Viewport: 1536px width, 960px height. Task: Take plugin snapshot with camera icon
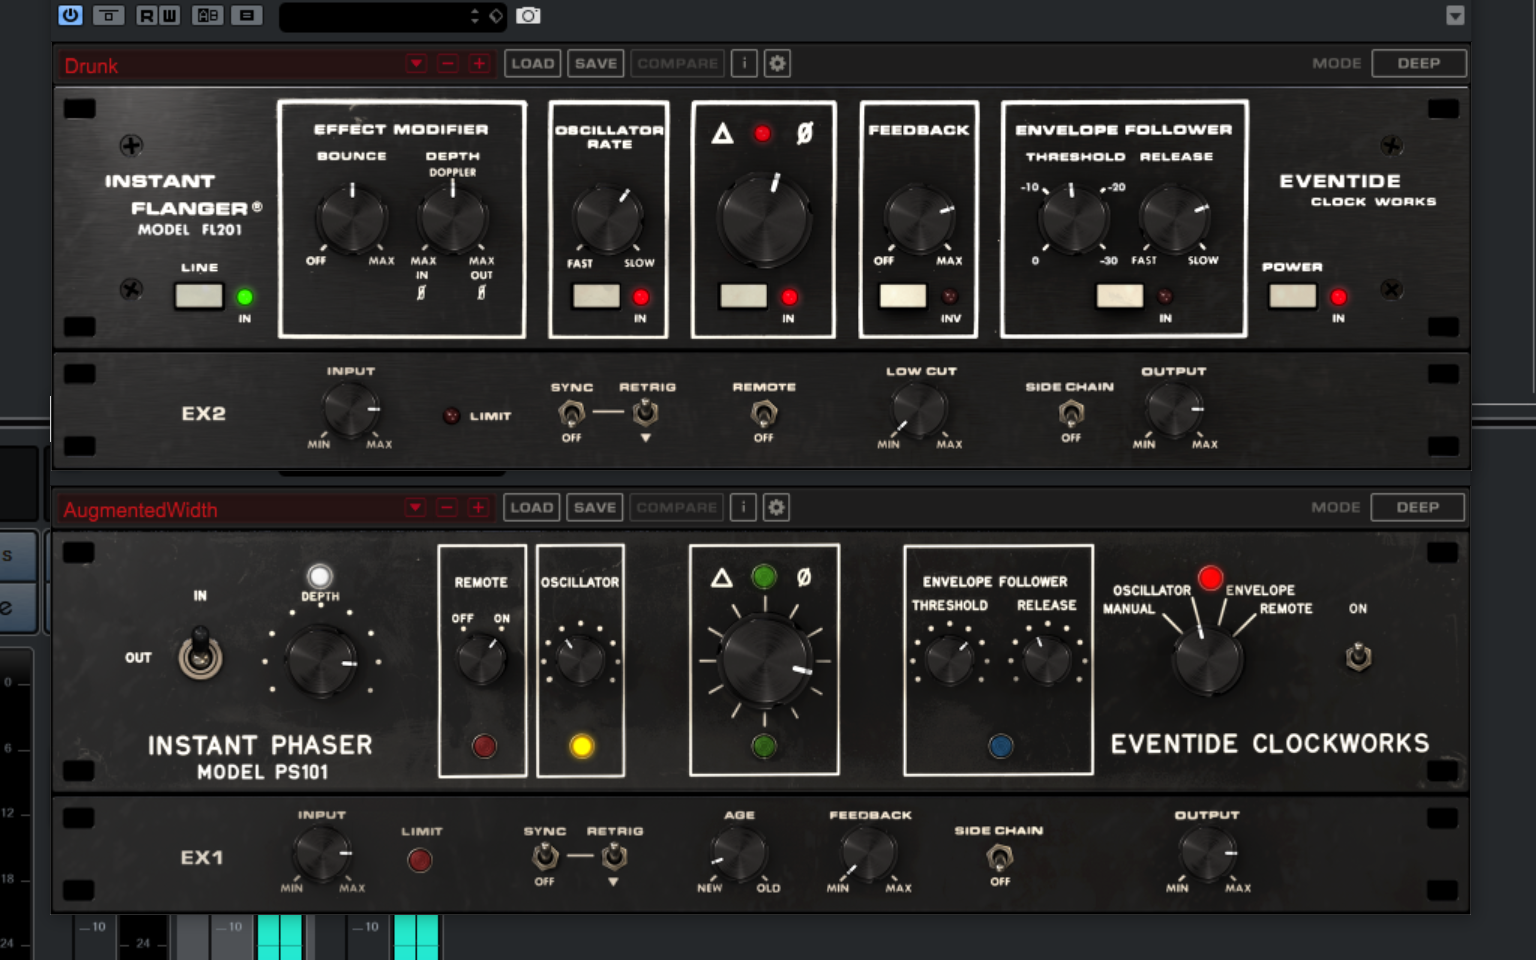[528, 15]
